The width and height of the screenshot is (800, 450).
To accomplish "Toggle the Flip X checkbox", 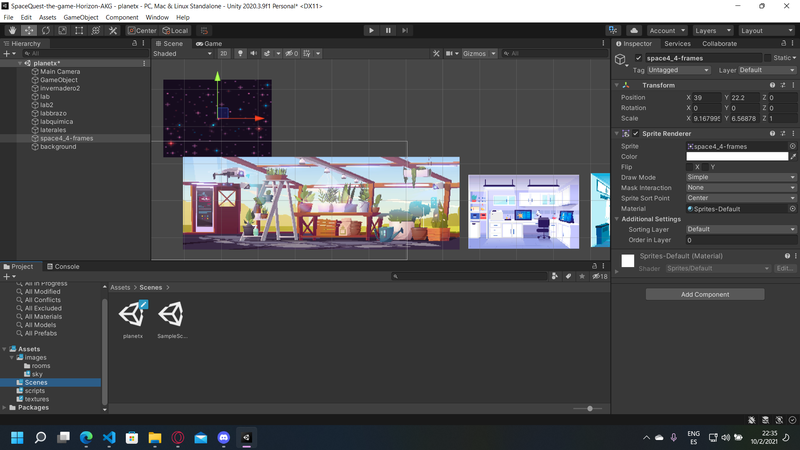I will pos(689,167).
